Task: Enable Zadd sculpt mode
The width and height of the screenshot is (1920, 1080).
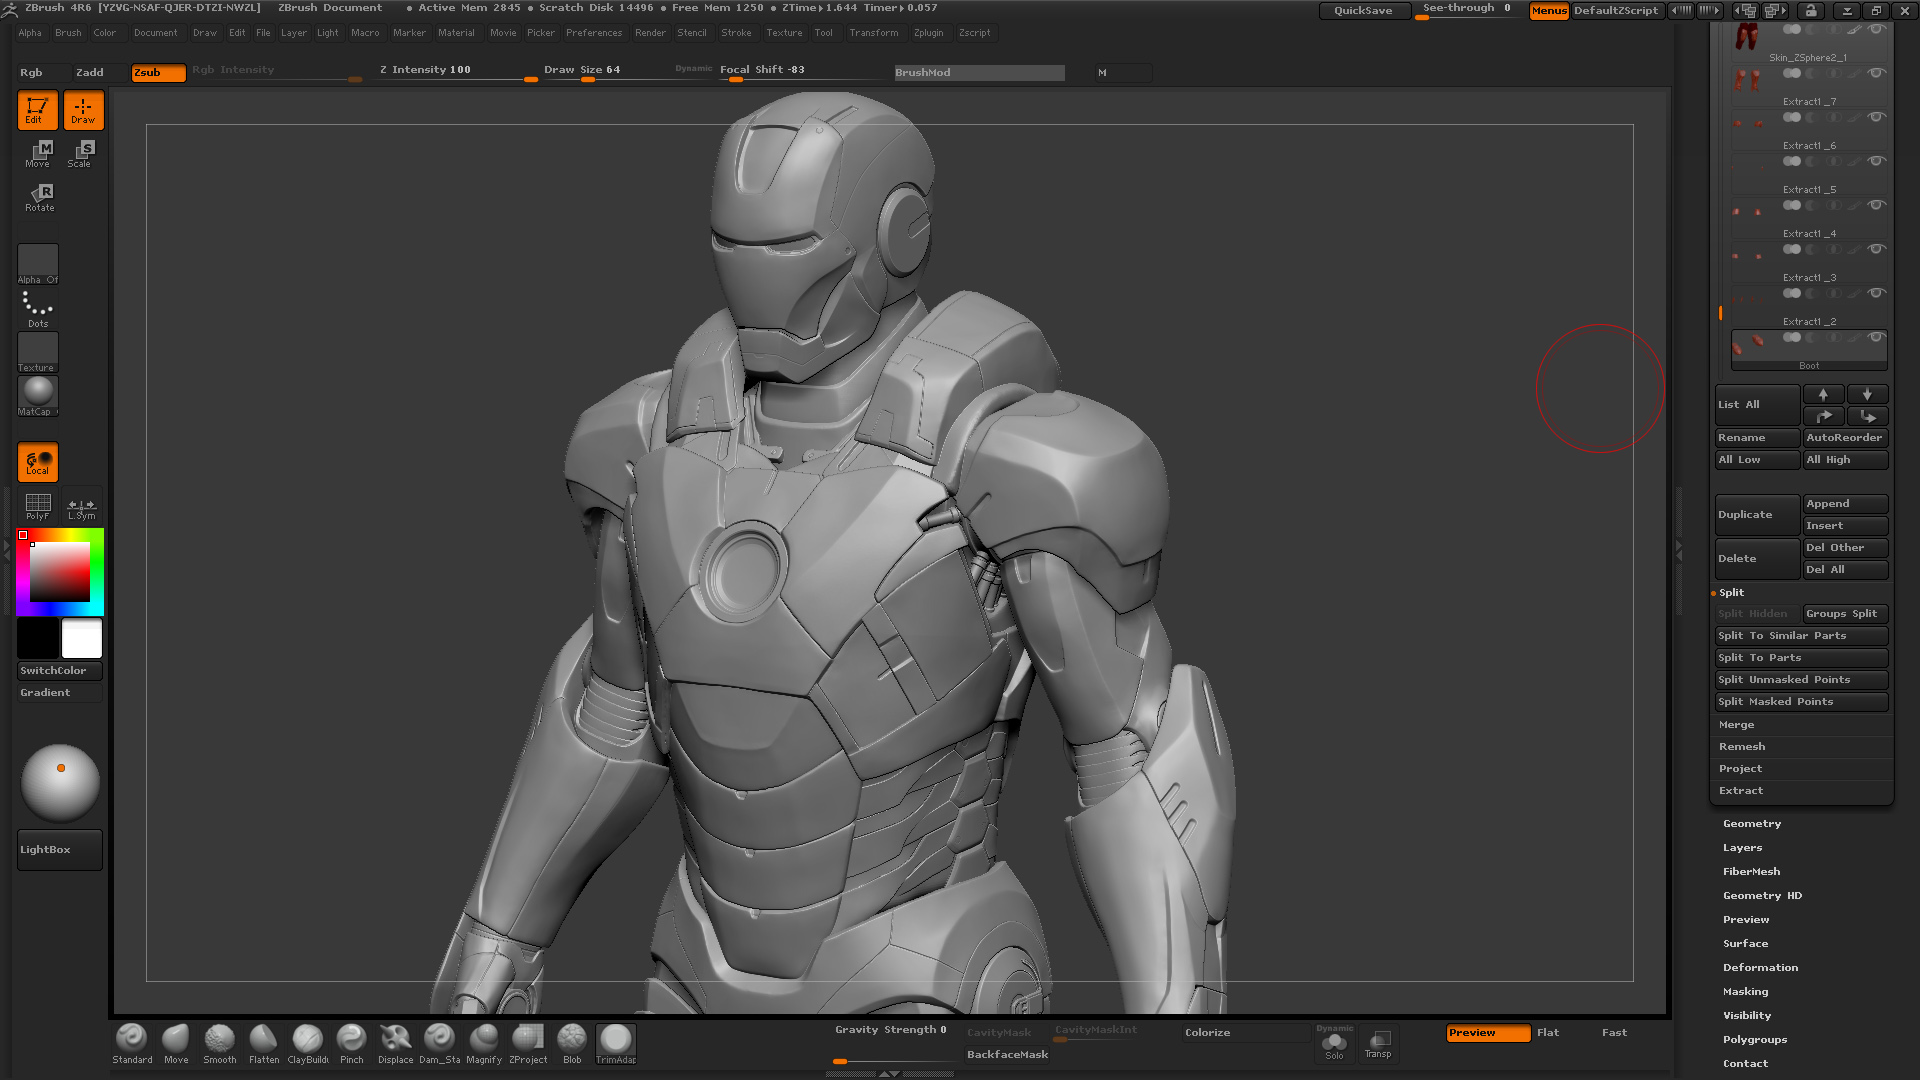Action: point(100,72)
